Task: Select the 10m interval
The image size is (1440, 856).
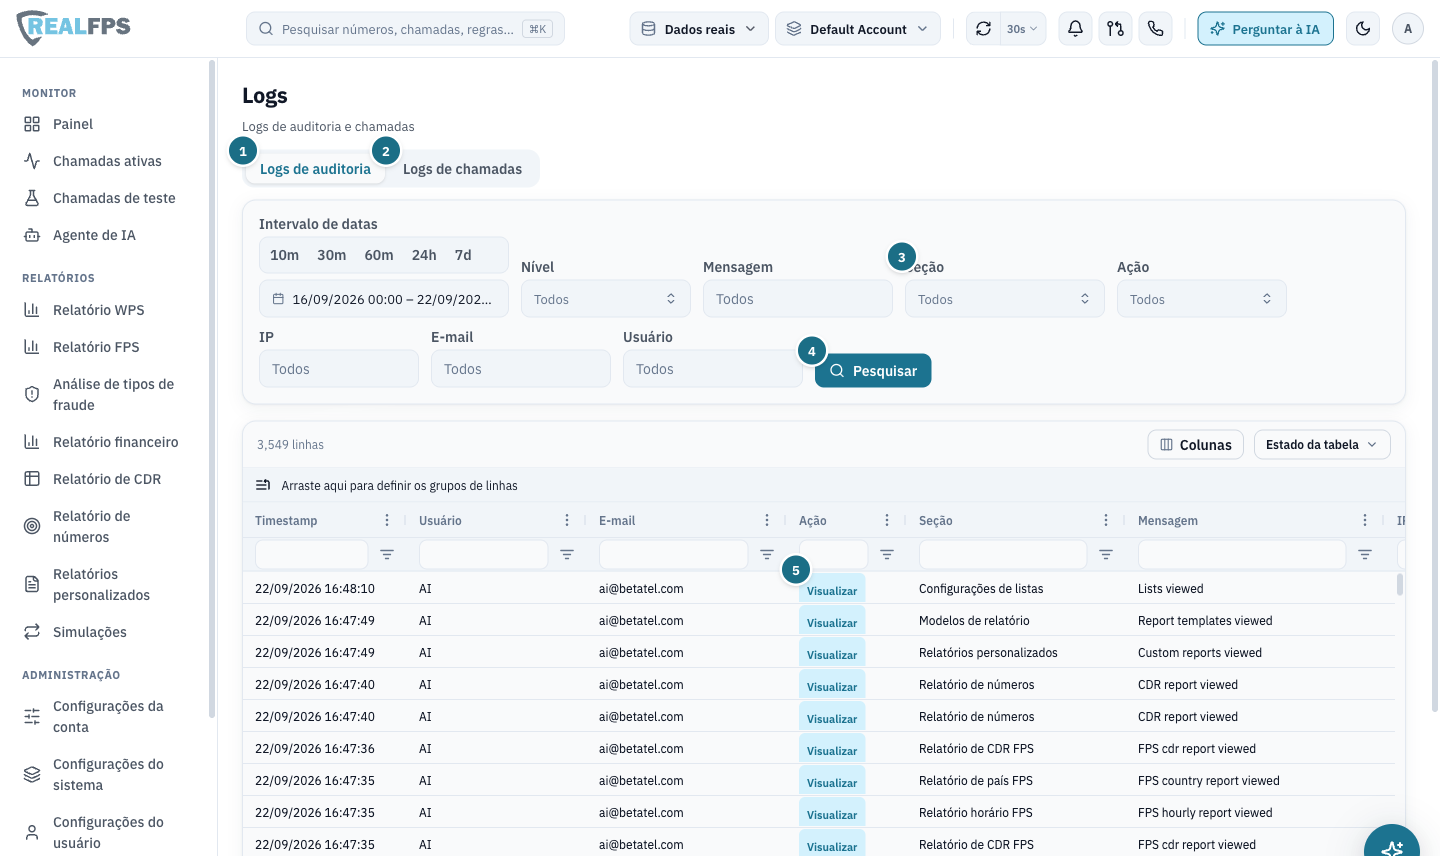Action: click(285, 255)
